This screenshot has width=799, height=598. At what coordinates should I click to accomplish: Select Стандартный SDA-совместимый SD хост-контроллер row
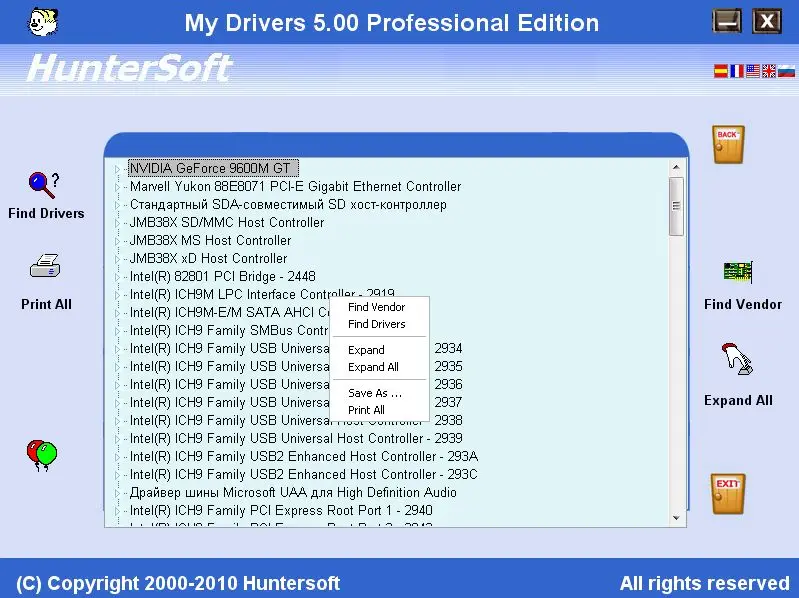tap(288, 205)
